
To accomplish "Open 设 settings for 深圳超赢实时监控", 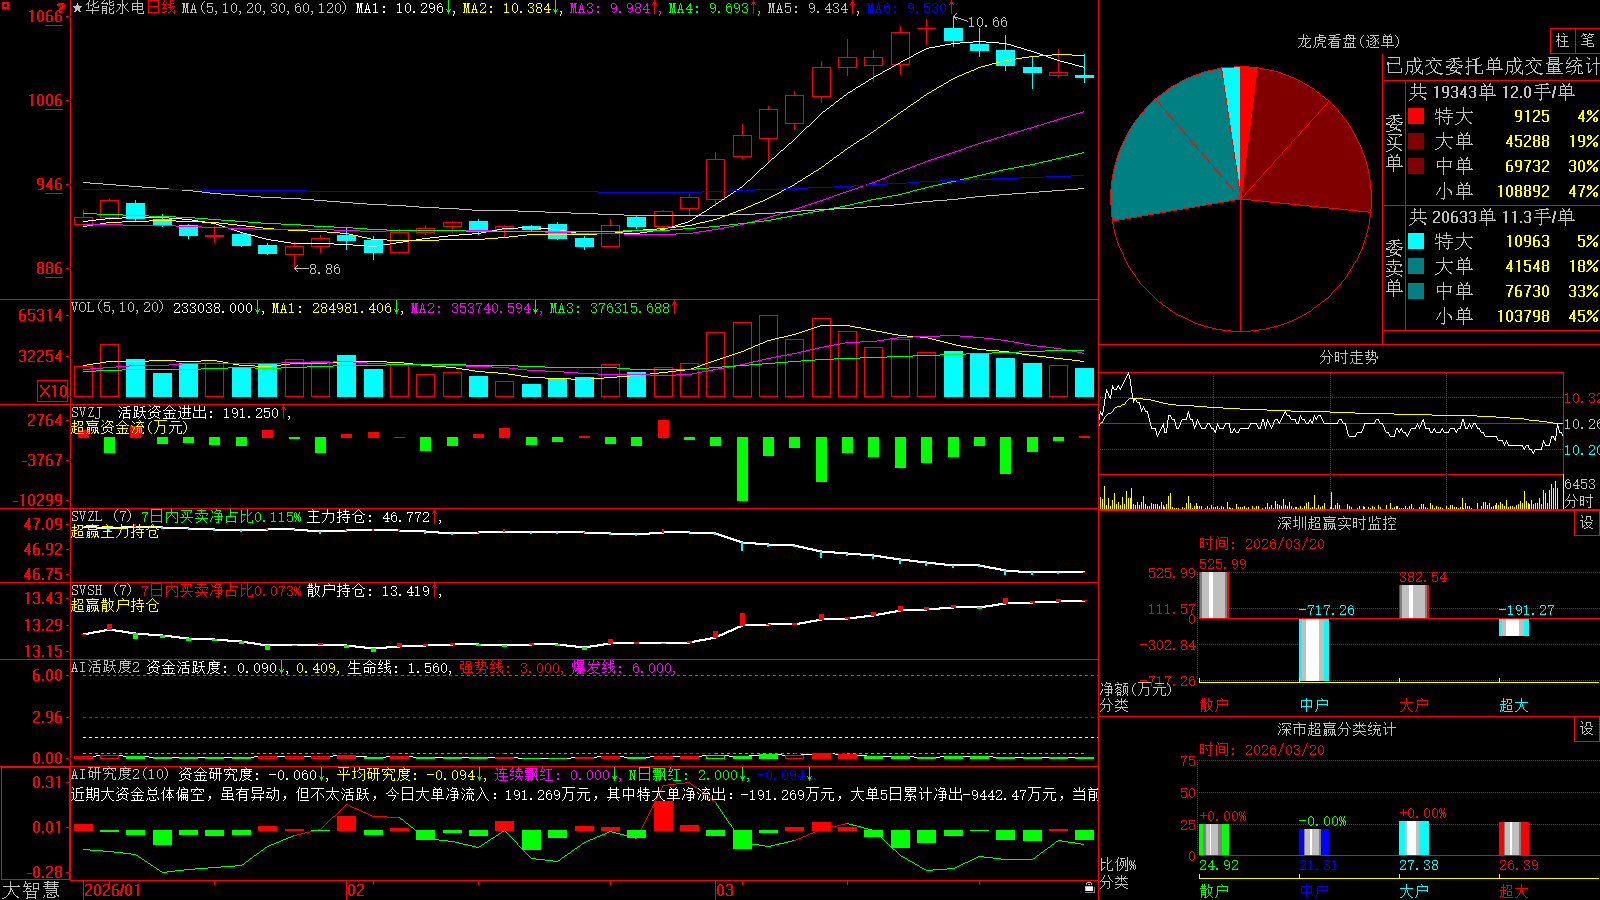I will tap(1587, 523).
